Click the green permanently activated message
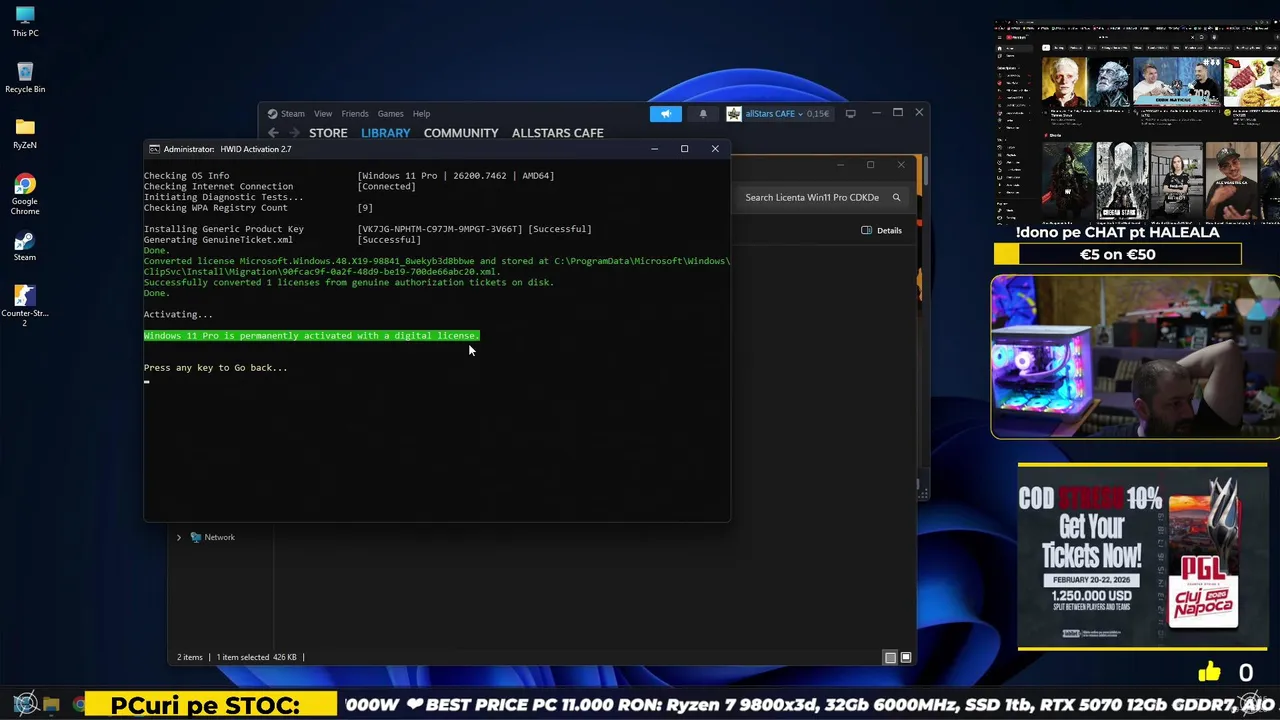 (311, 336)
